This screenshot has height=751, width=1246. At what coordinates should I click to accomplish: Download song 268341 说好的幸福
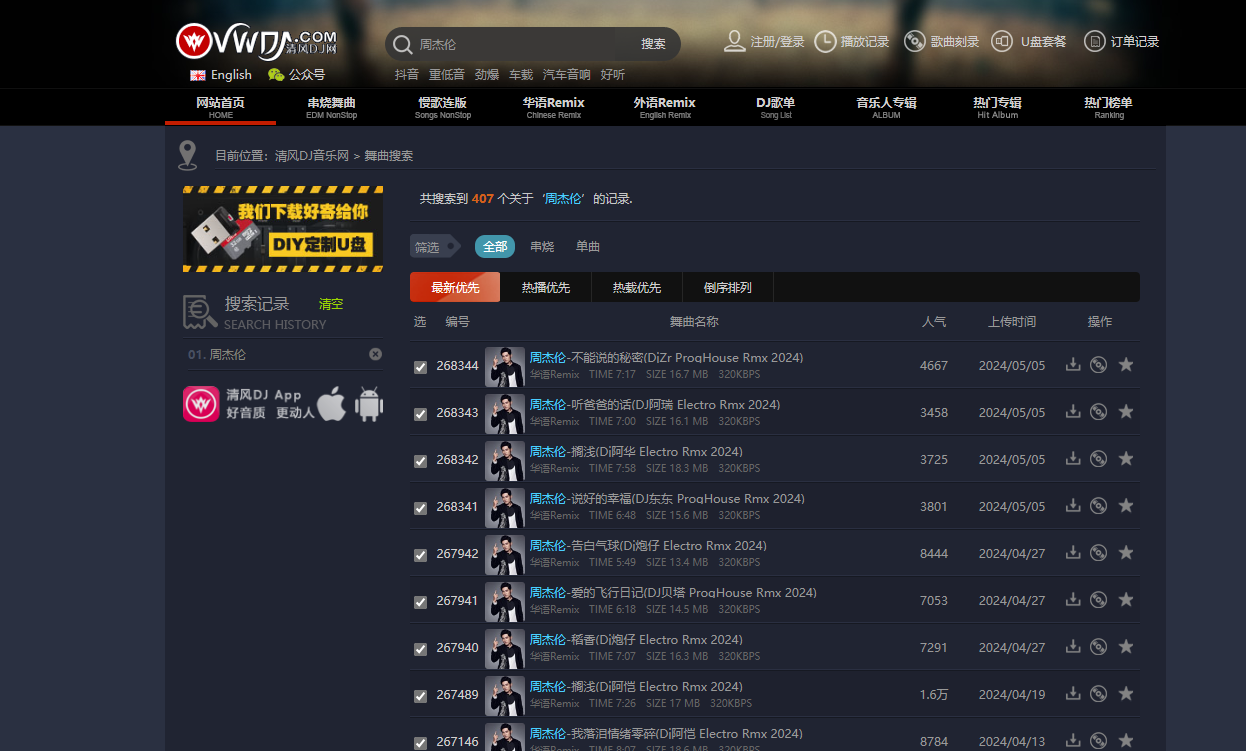pos(1073,506)
